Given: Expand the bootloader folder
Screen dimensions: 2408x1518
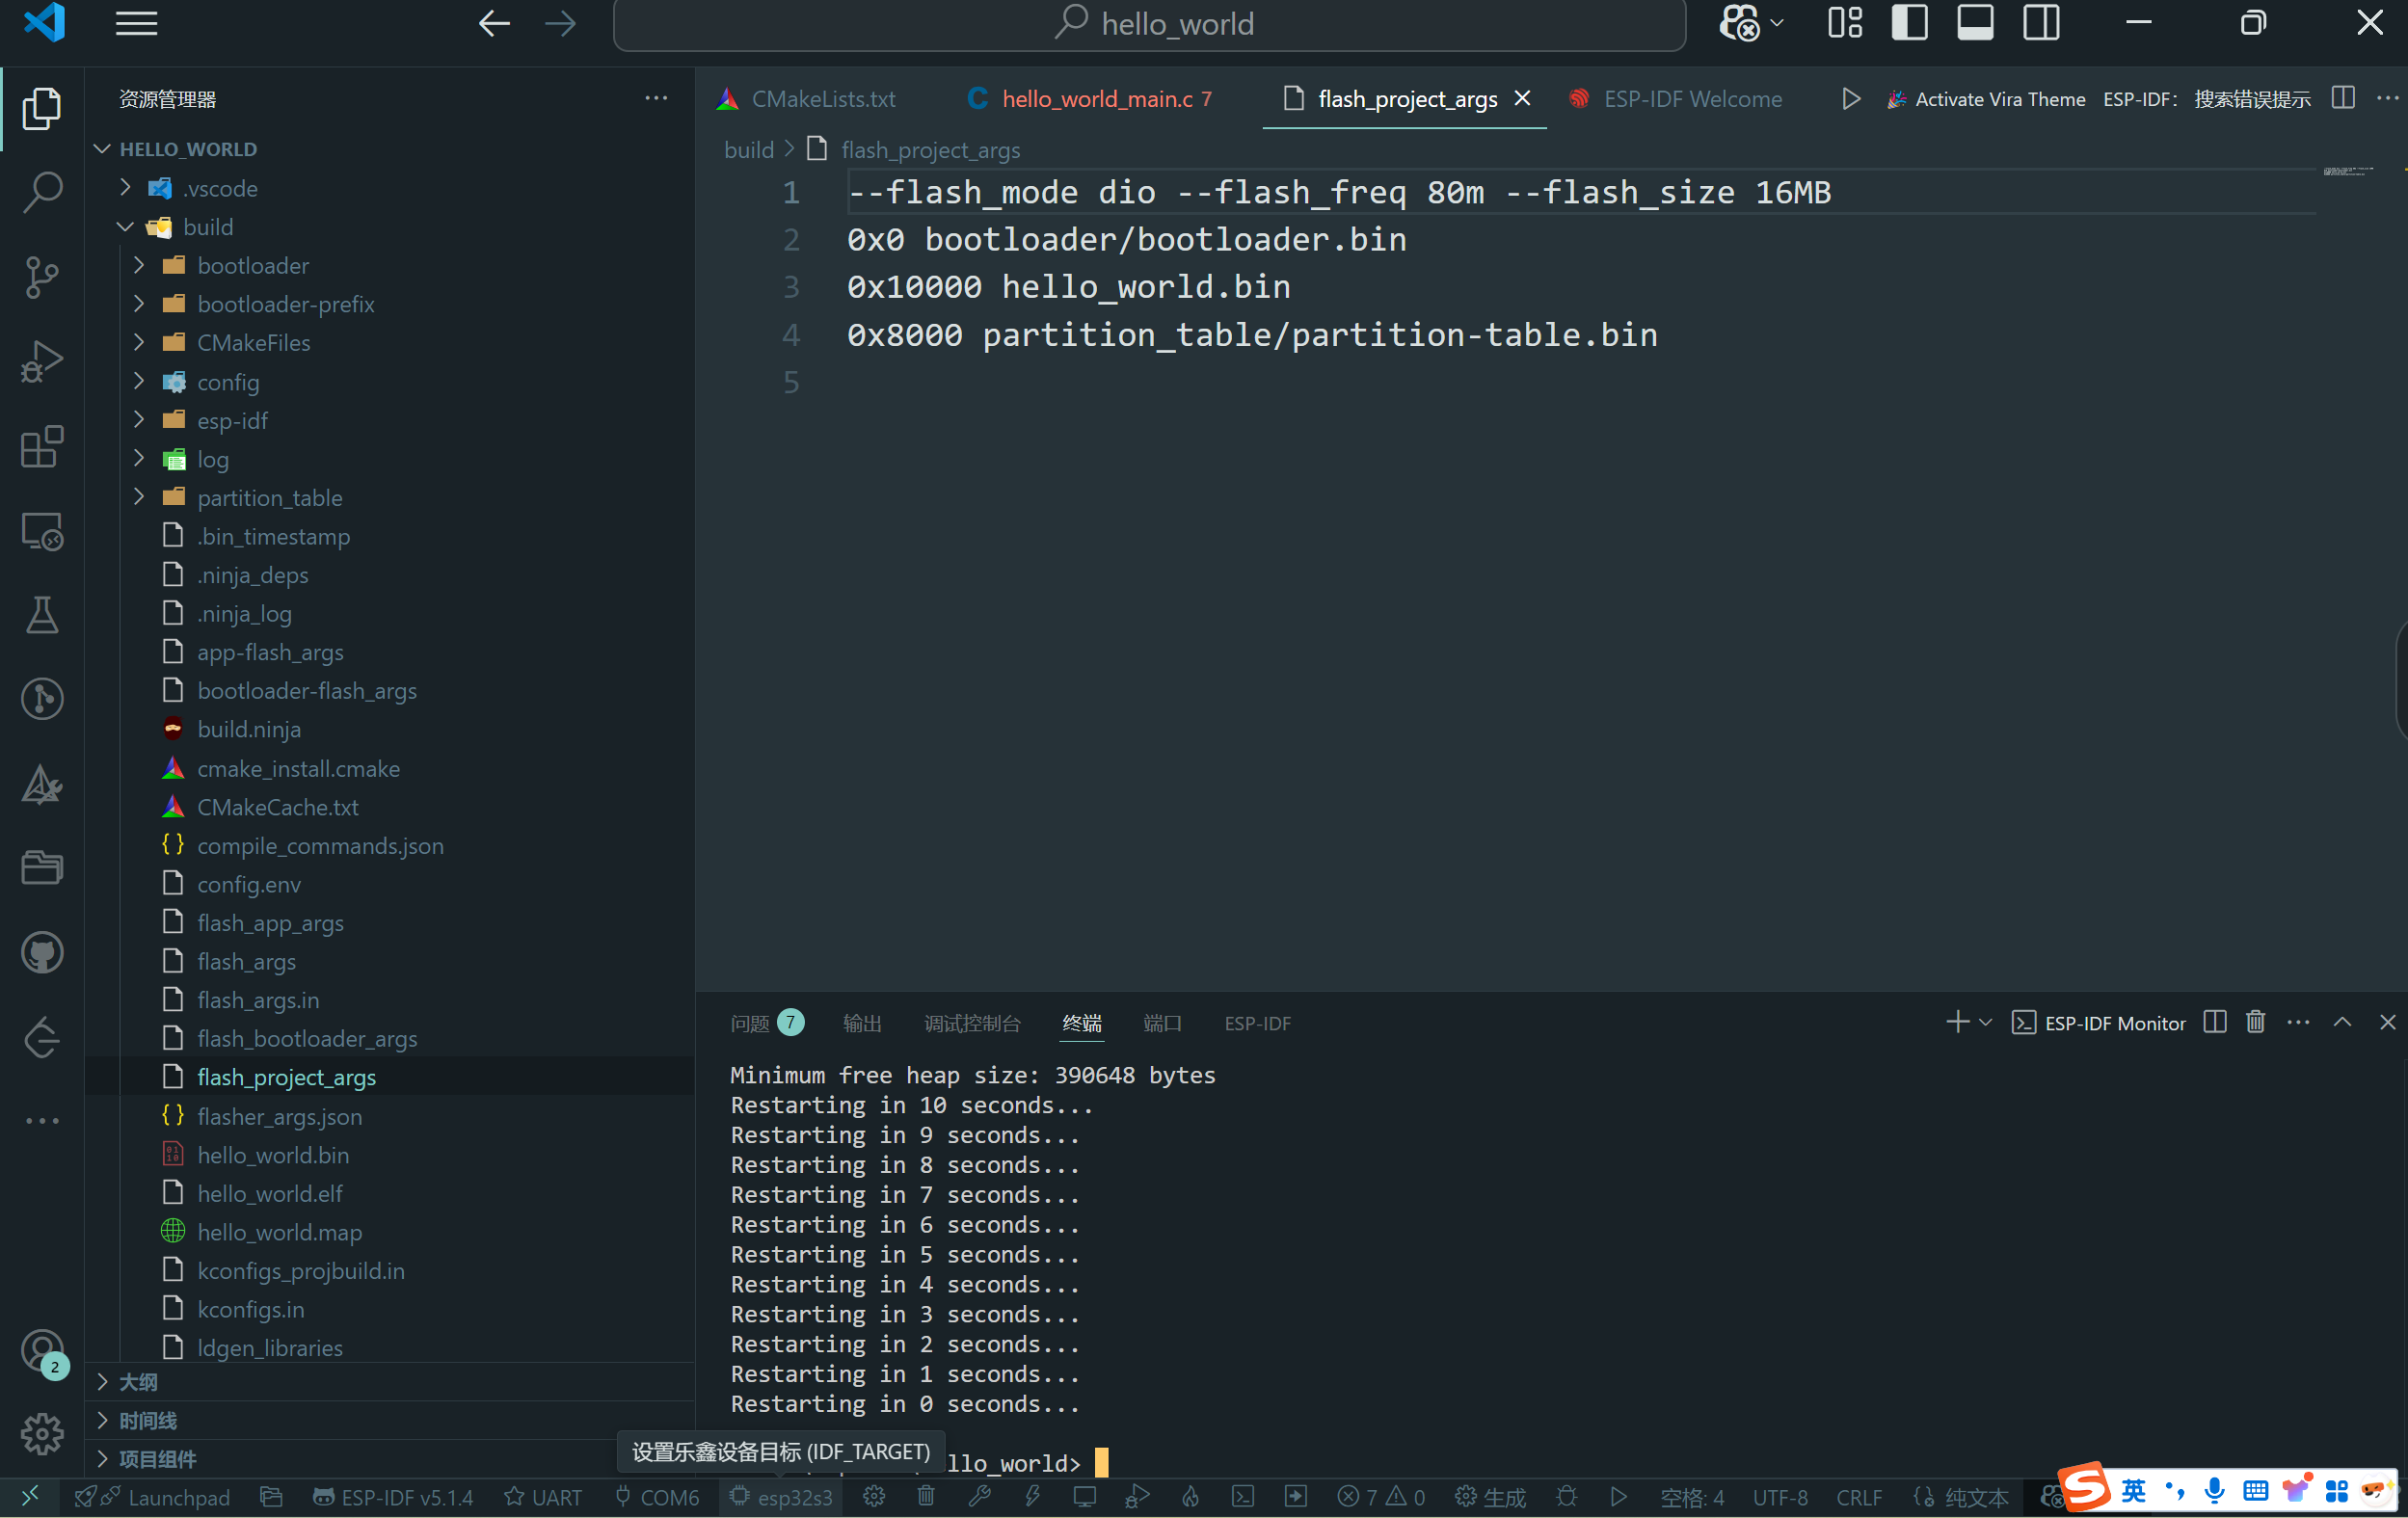Looking at the screenshot, I should [x=139, y=265].
